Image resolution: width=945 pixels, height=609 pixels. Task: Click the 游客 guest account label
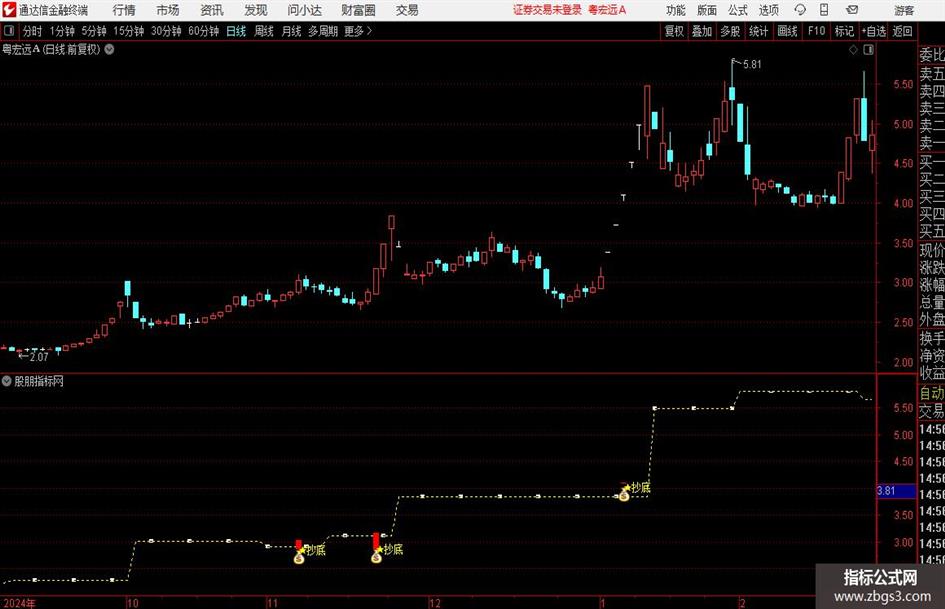pos(903,10)
